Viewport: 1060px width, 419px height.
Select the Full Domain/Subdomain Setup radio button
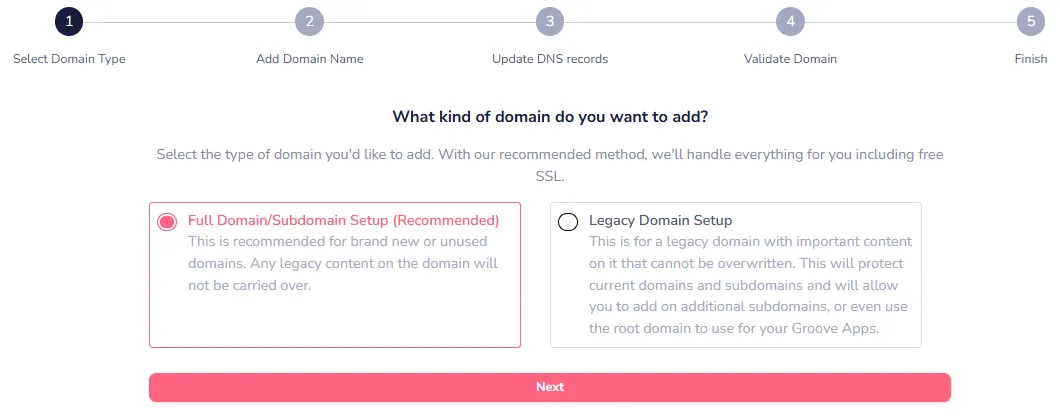coord(167,222)
